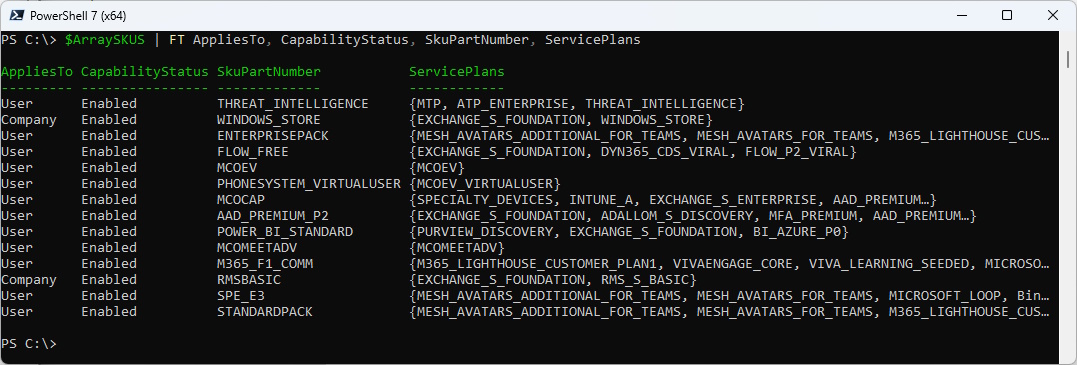Screen dimensions: 1077x365
Task: Click the vertical scrollbar thumb
Action: [x=1068, y=58]
